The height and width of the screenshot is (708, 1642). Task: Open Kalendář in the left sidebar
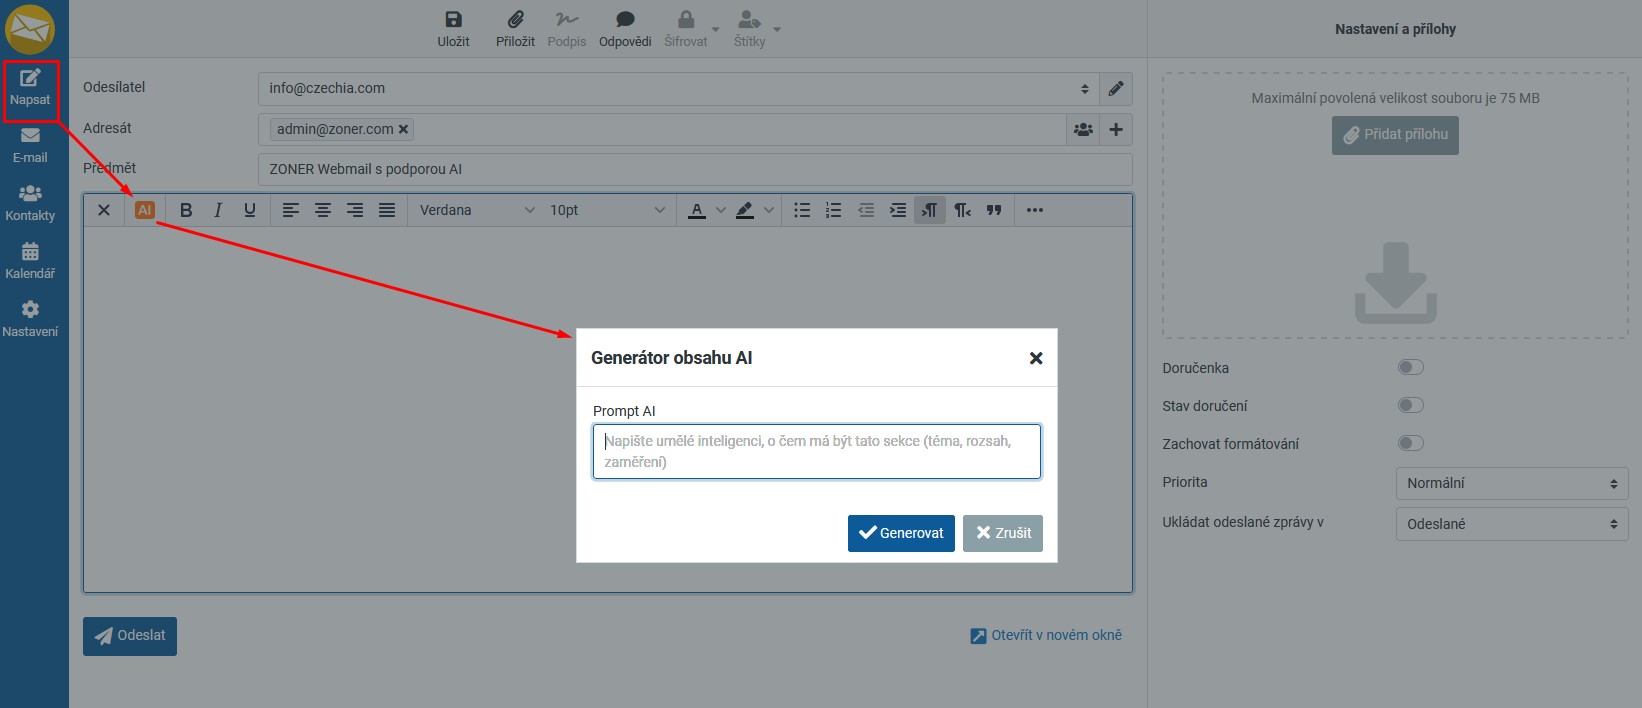30,261
